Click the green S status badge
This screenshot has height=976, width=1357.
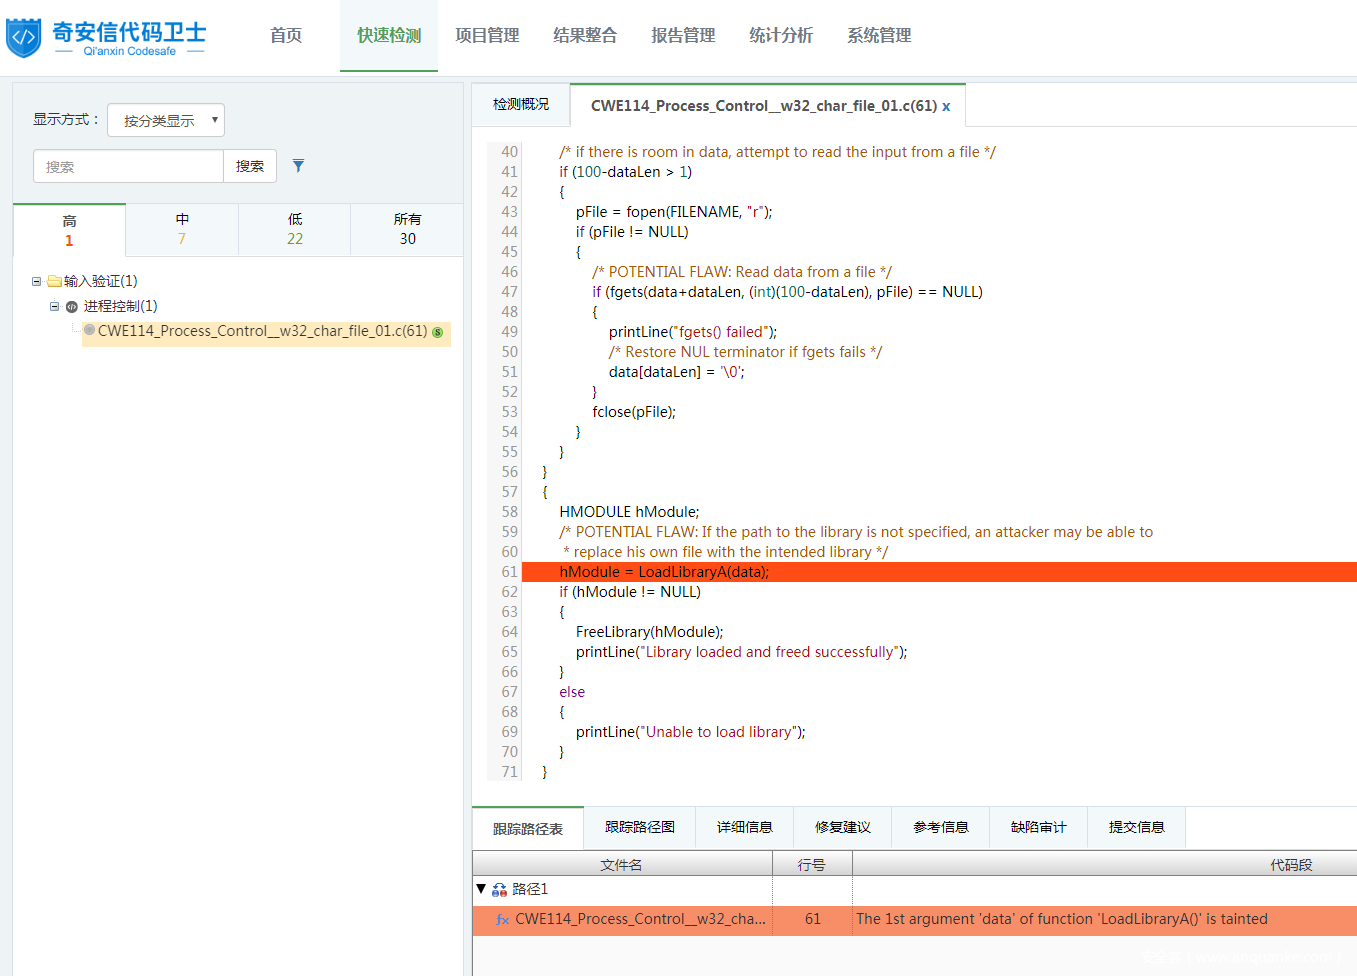437,332
